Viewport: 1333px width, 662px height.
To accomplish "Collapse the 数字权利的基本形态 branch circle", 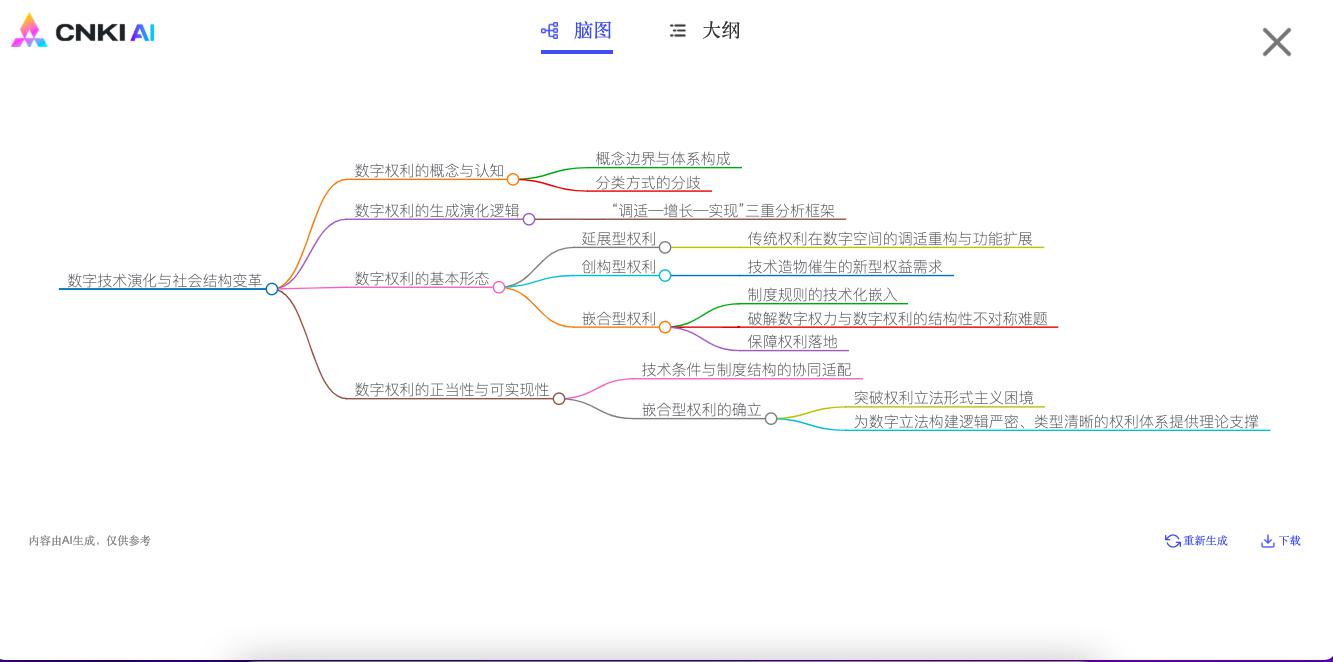I will click(x=499, y=287).
